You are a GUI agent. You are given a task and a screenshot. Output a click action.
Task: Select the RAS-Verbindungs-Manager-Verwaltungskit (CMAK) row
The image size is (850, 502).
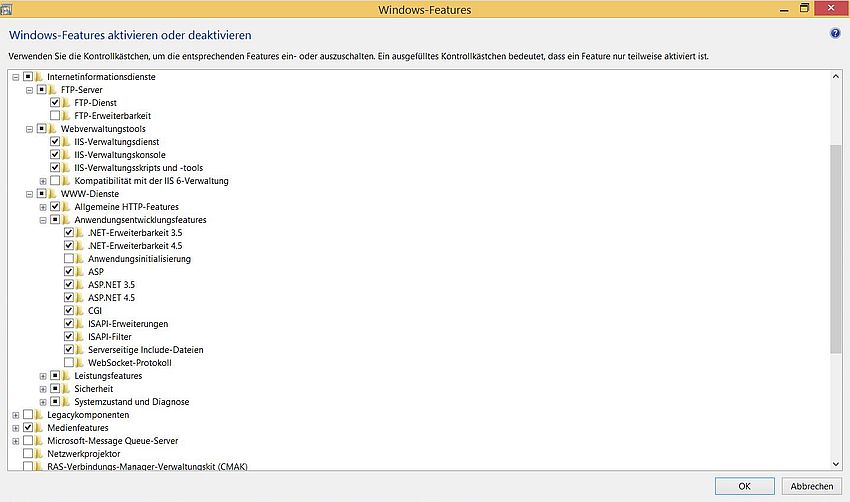147,466
